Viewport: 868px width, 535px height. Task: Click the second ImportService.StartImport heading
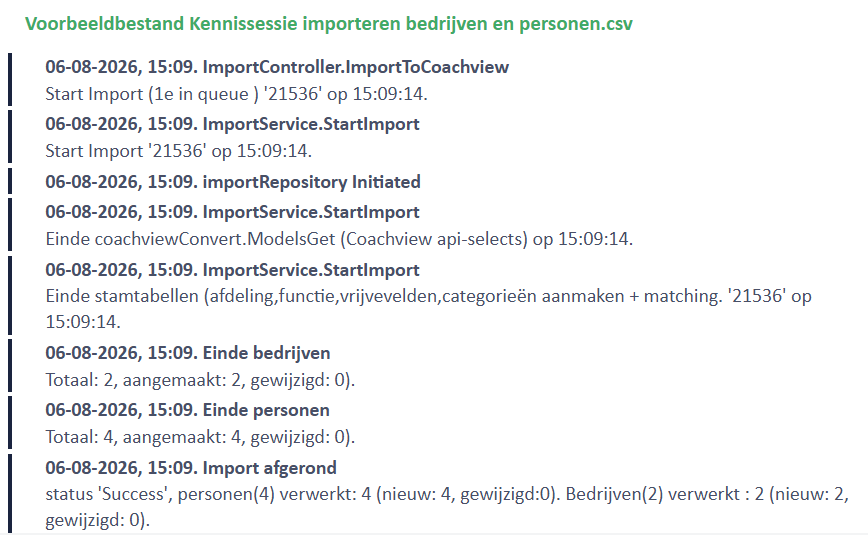pos(232,212)
